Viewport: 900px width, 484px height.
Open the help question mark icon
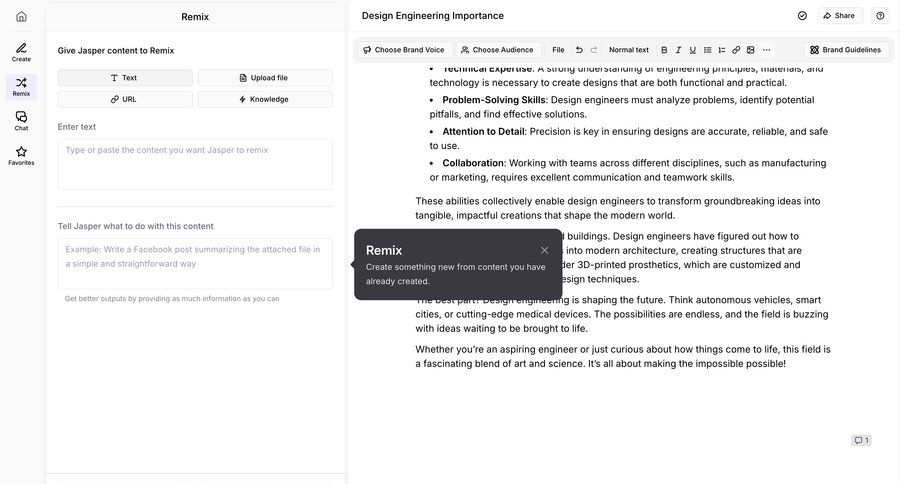pyautogui.click(x=880, y=16)
